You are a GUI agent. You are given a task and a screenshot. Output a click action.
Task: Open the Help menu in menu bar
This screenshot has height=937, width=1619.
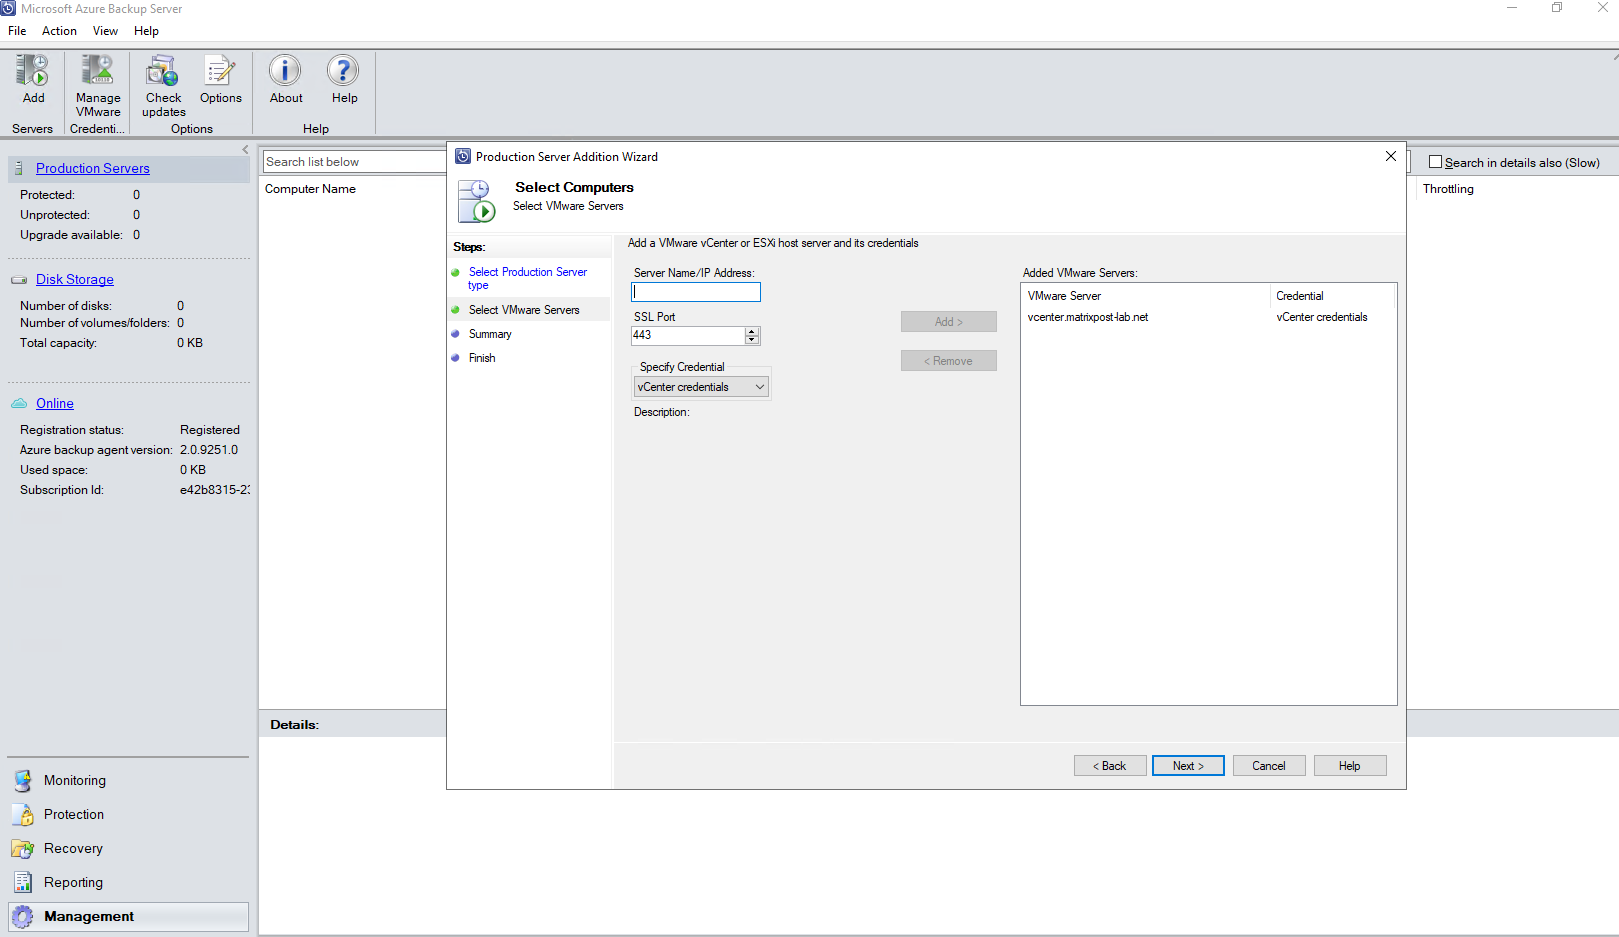point(146,31)
